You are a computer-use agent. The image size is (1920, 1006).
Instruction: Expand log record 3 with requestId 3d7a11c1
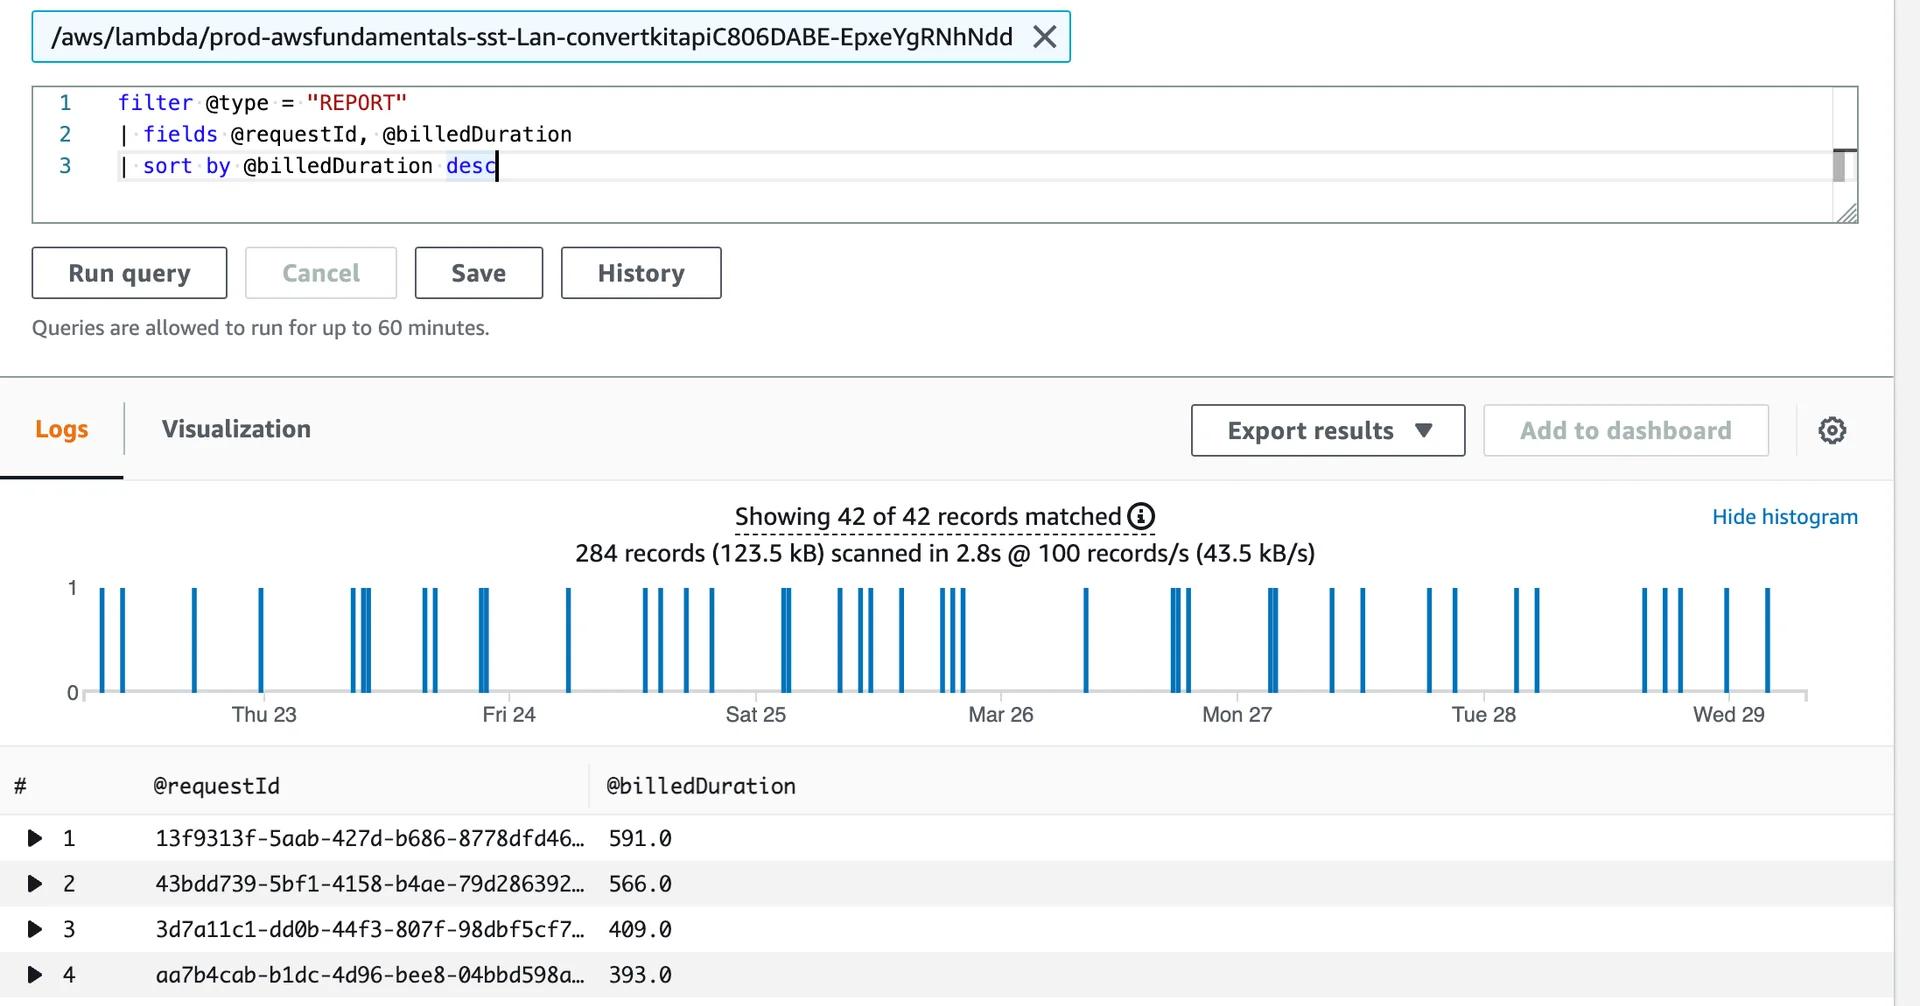click(35, 929)
